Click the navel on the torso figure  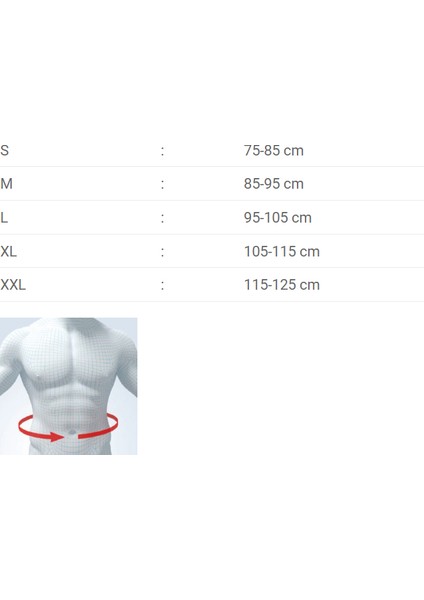72,432
